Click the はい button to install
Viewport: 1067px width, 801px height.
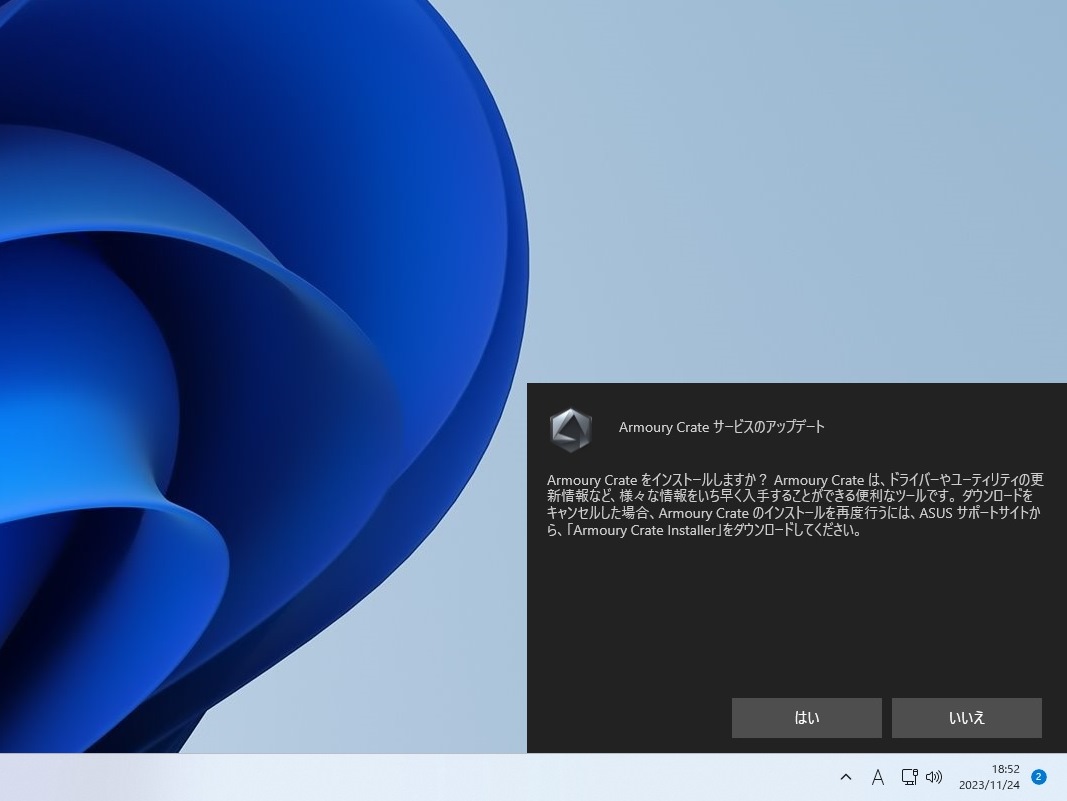coord(806,717)
